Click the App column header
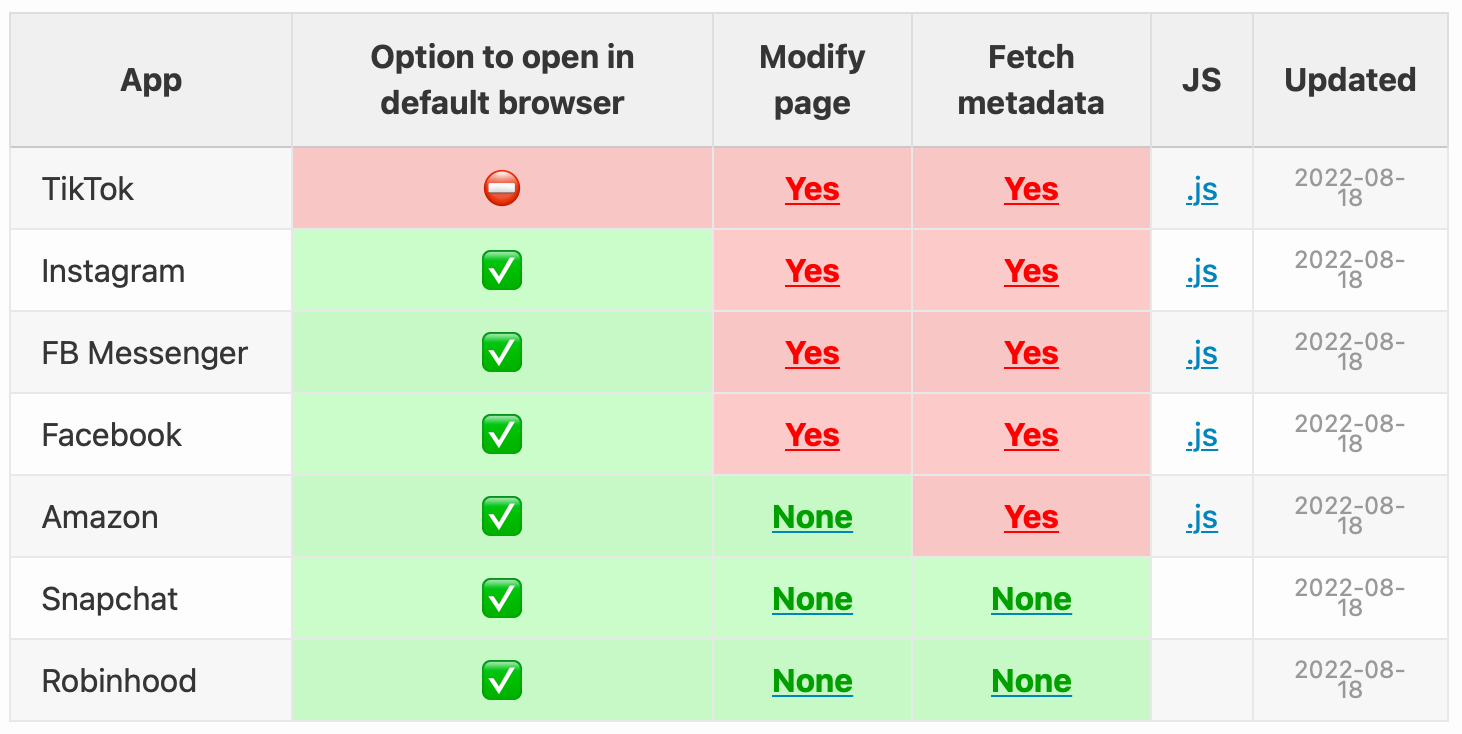 (151, 80)
